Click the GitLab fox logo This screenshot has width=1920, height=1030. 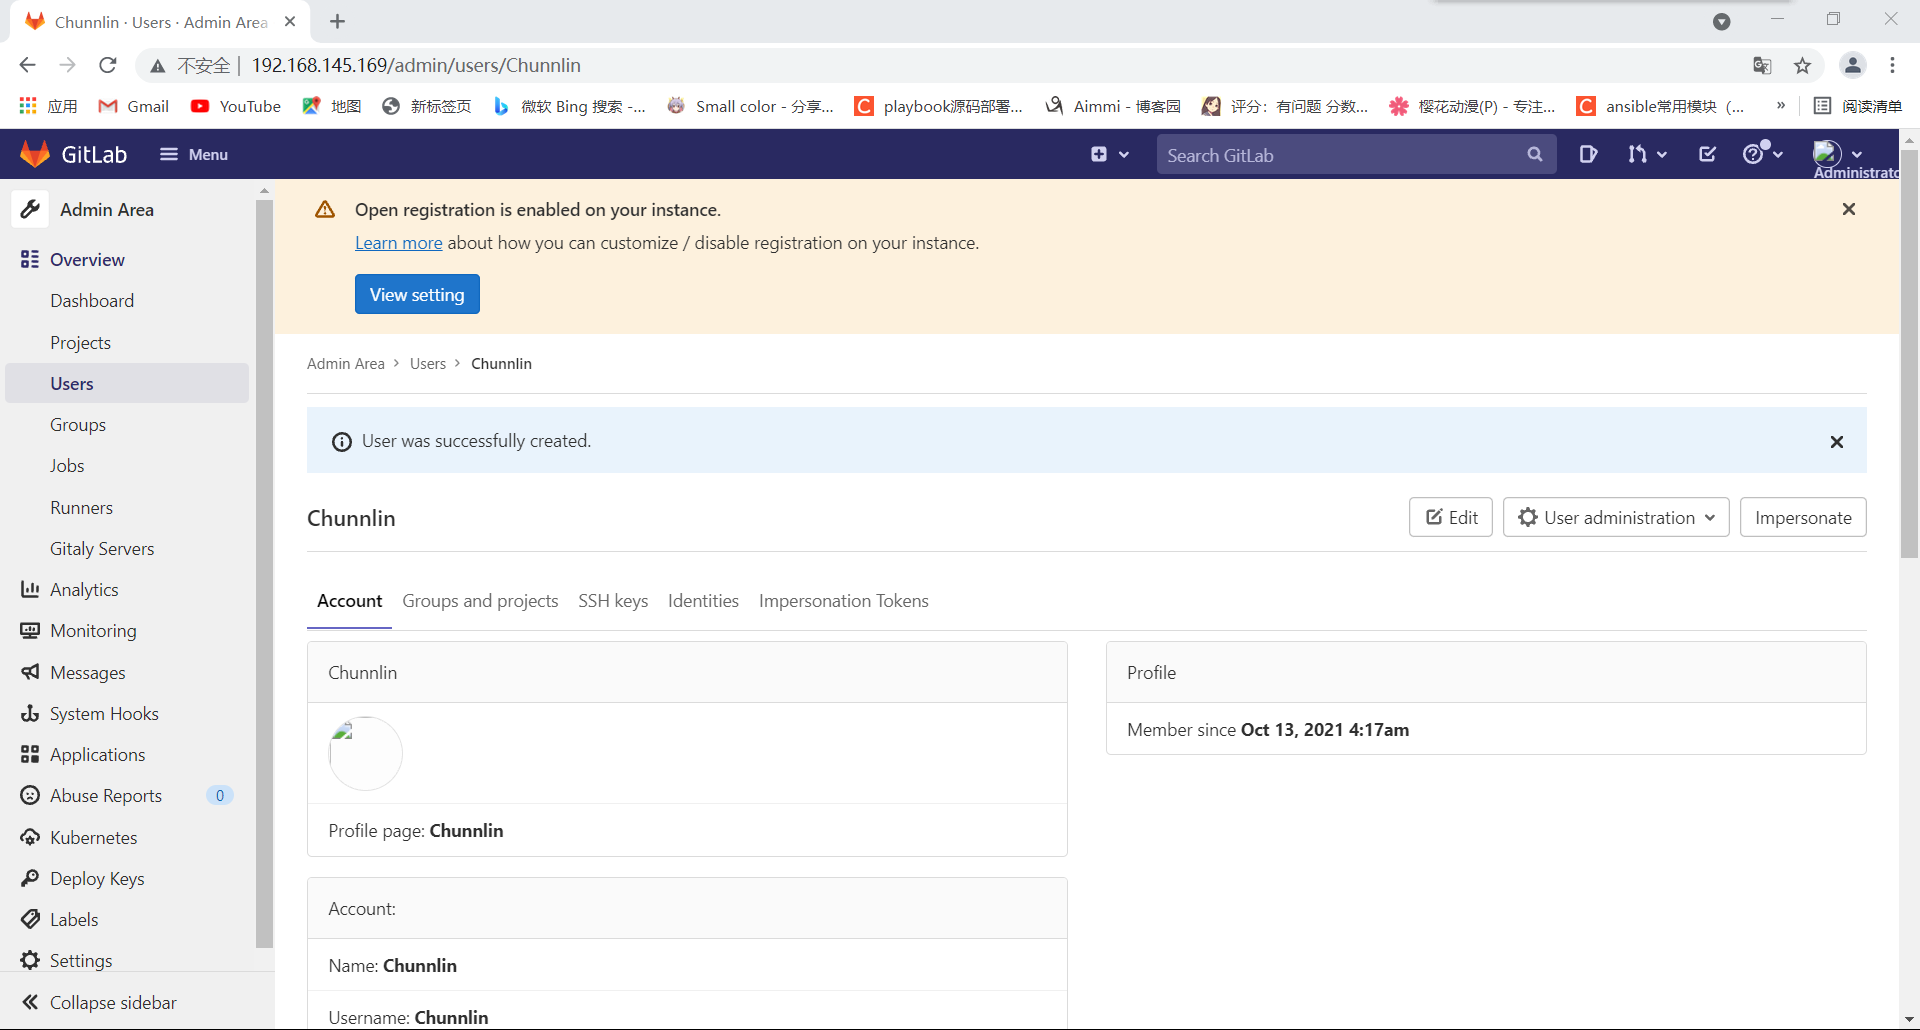pyautogui.click(x=35, y=154)
